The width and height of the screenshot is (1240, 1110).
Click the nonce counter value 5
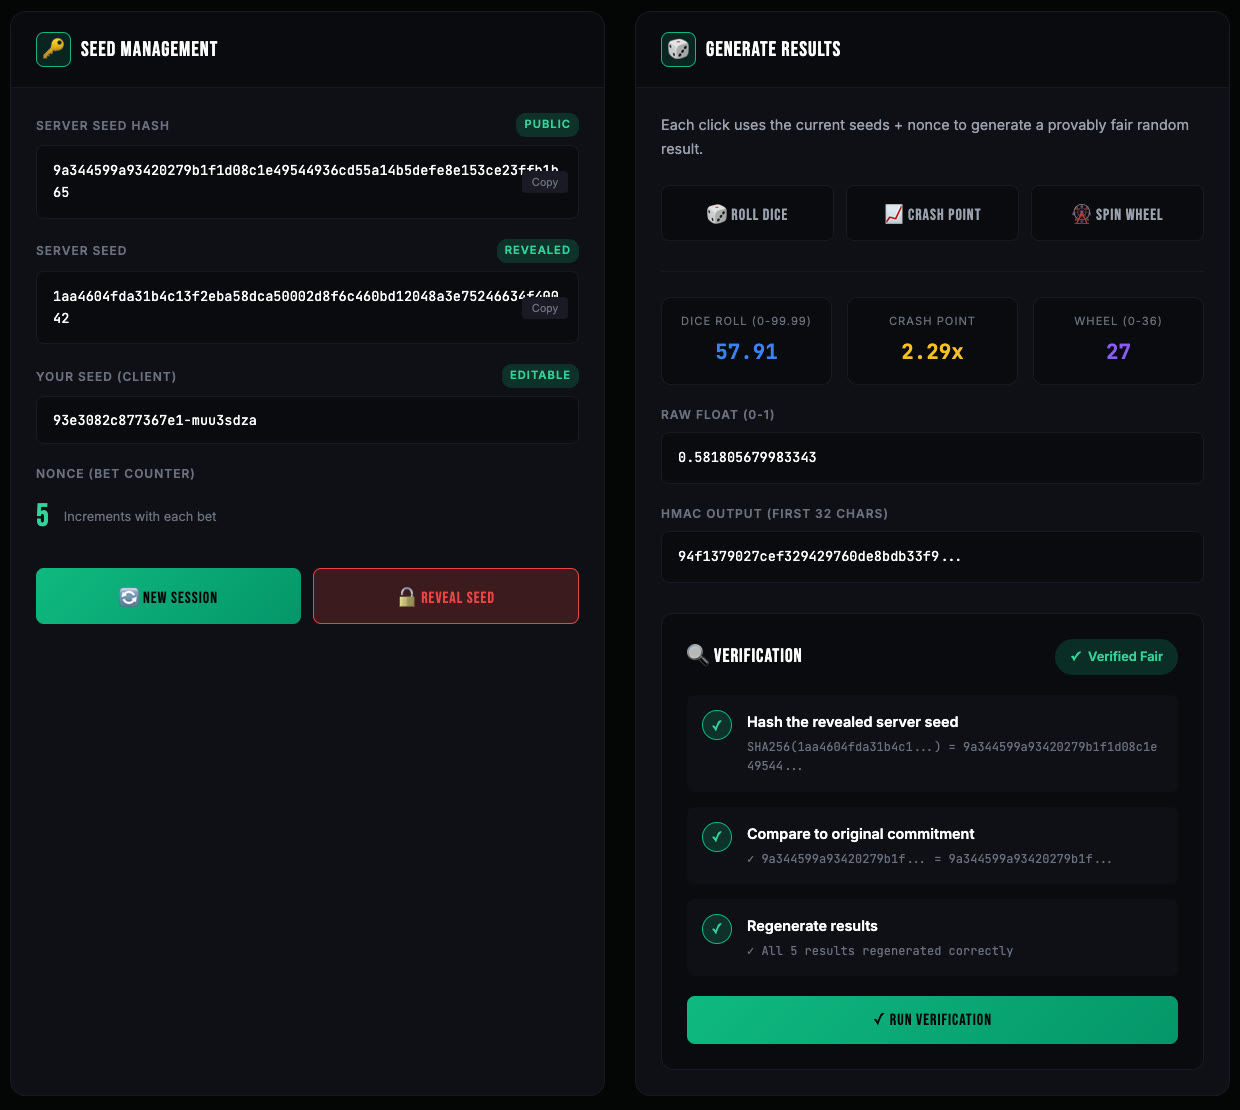(x=42, y=515)
